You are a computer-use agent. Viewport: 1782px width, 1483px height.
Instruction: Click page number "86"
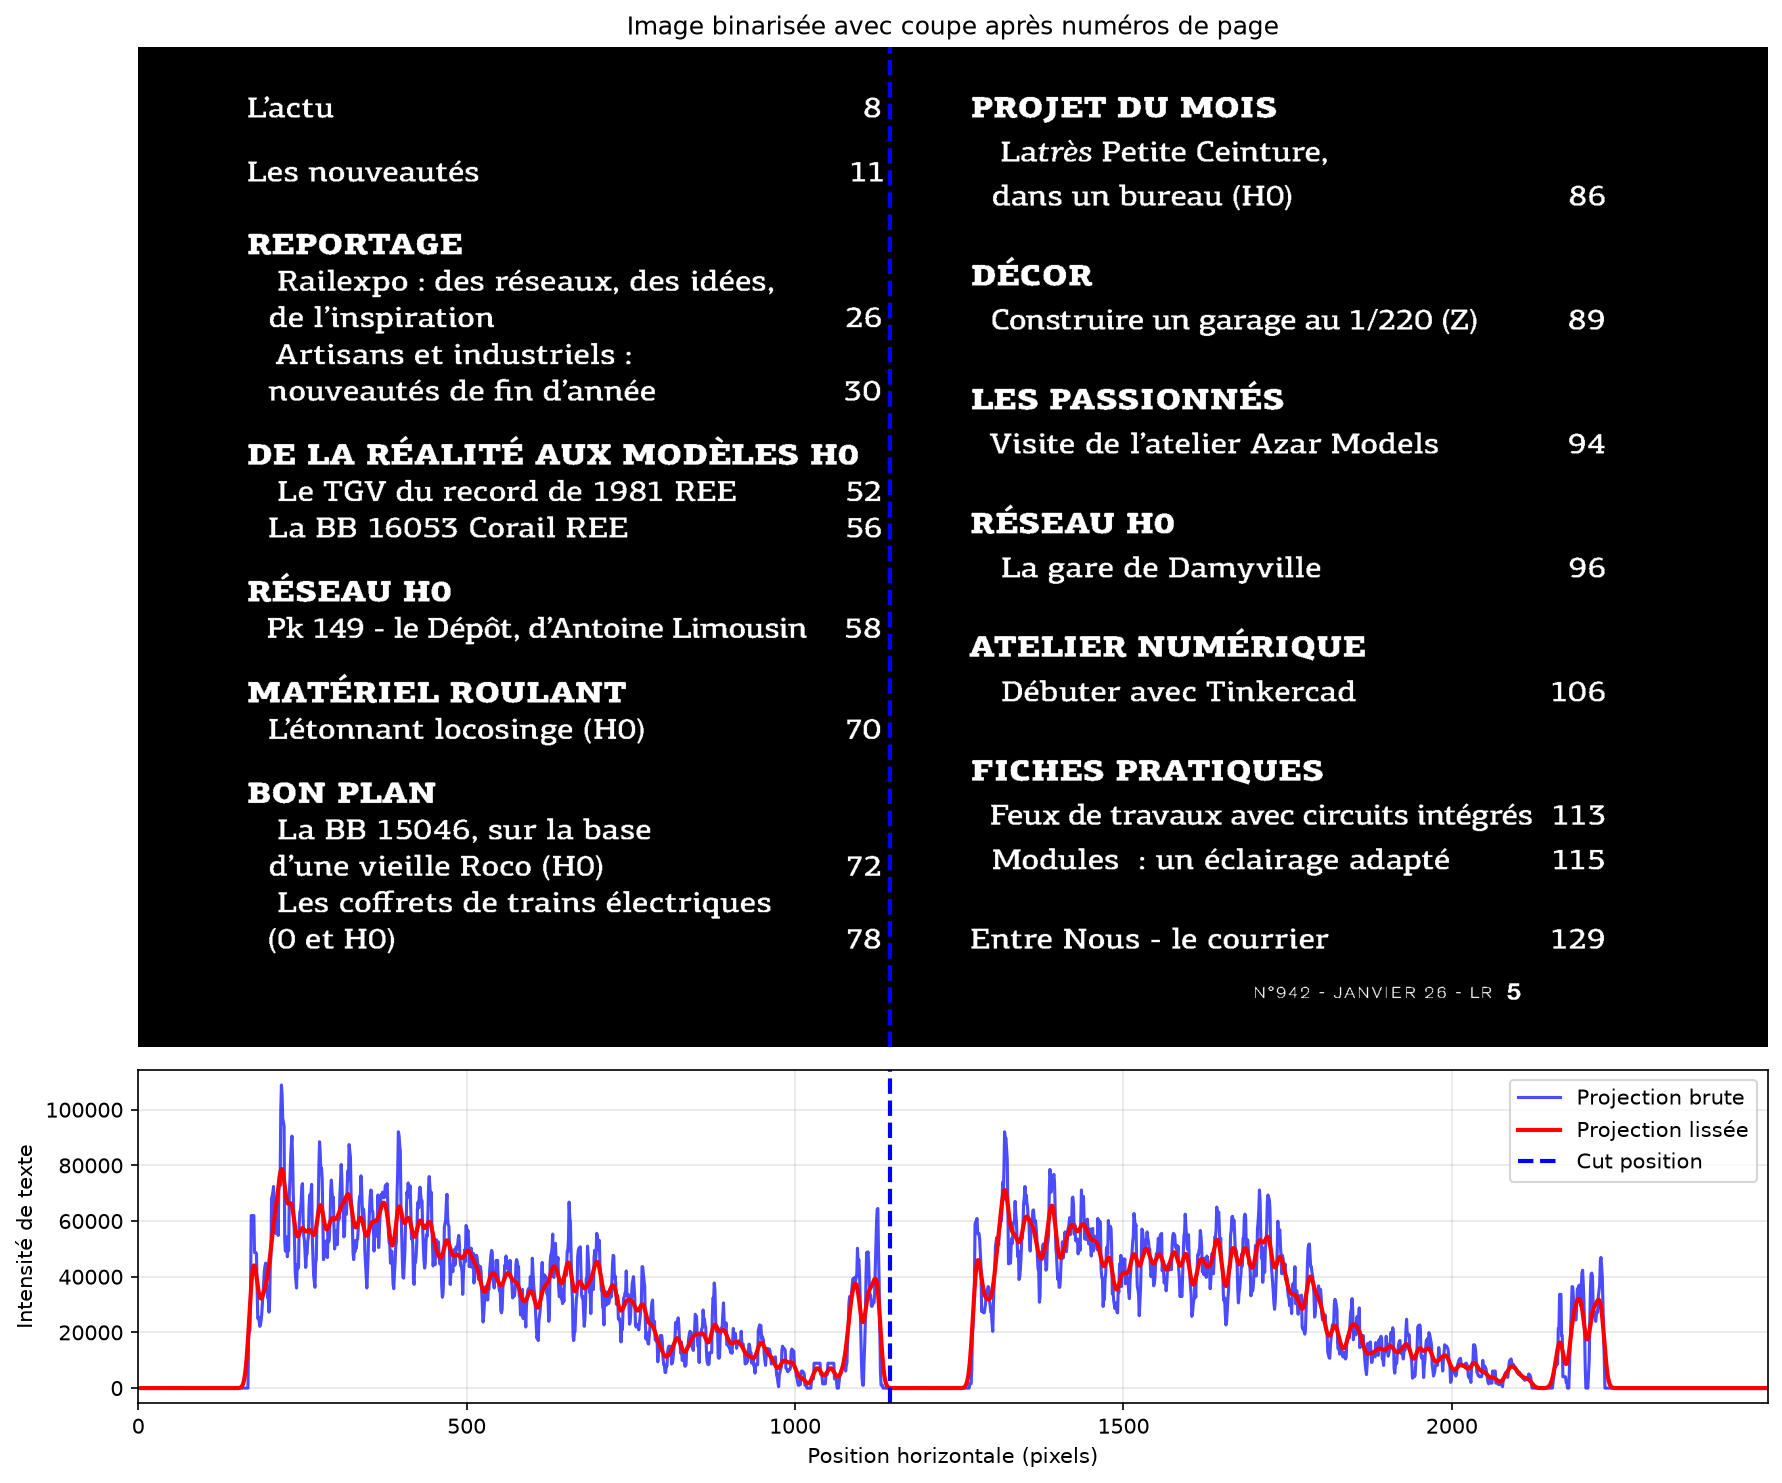click(x=1587, y=196)
